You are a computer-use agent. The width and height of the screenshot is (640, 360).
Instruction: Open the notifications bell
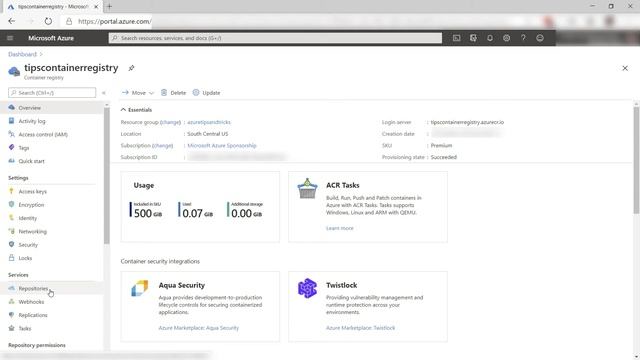pos(490,38)
